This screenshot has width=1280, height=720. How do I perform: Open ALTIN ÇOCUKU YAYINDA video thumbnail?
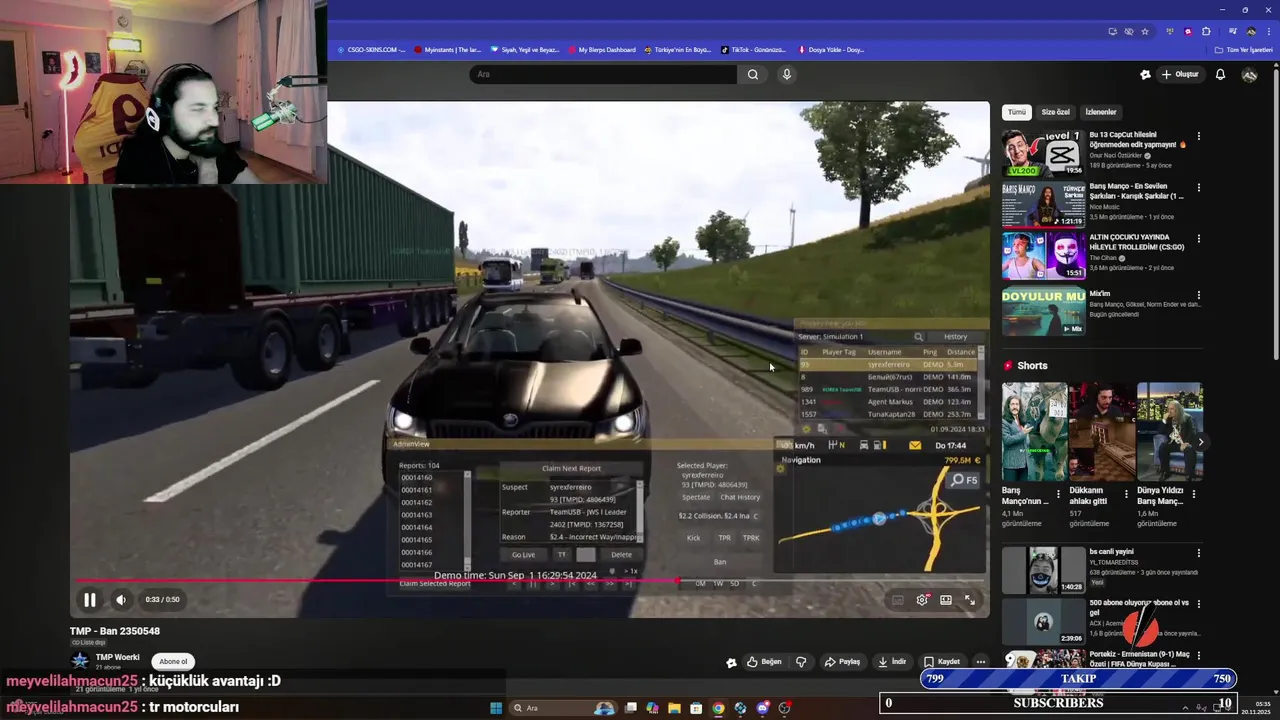tap(1043, 256)
